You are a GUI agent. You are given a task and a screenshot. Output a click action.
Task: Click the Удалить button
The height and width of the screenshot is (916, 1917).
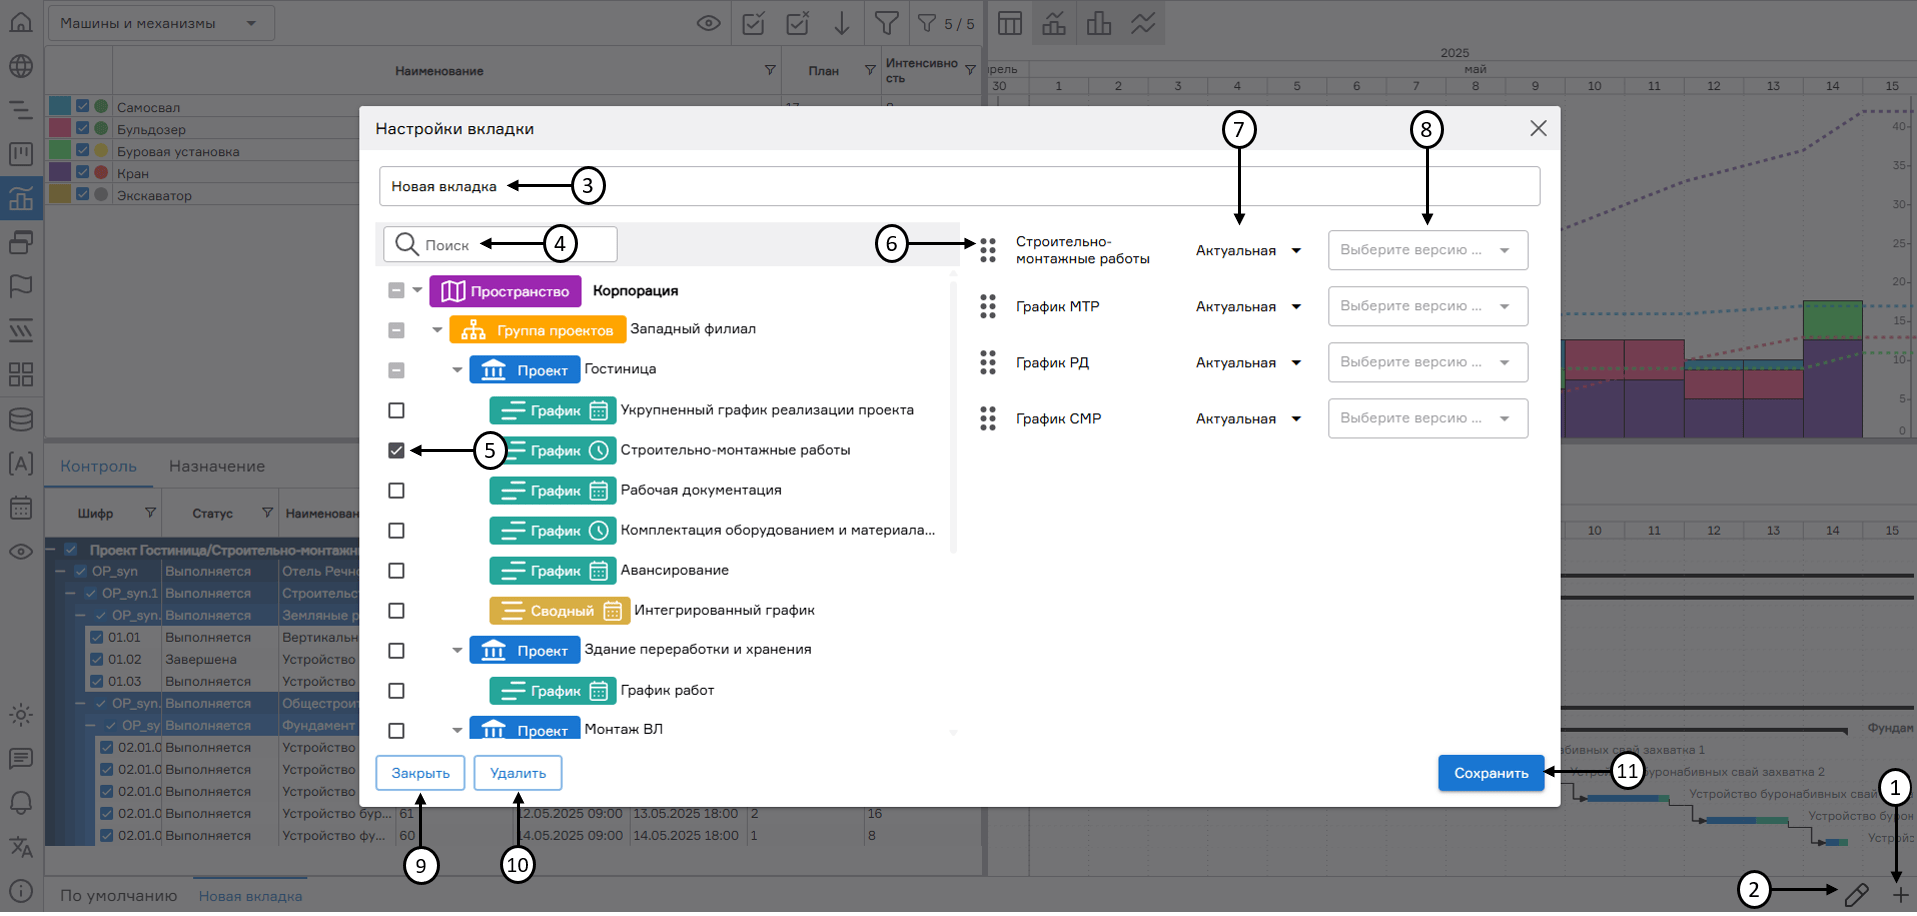(517, 773)
